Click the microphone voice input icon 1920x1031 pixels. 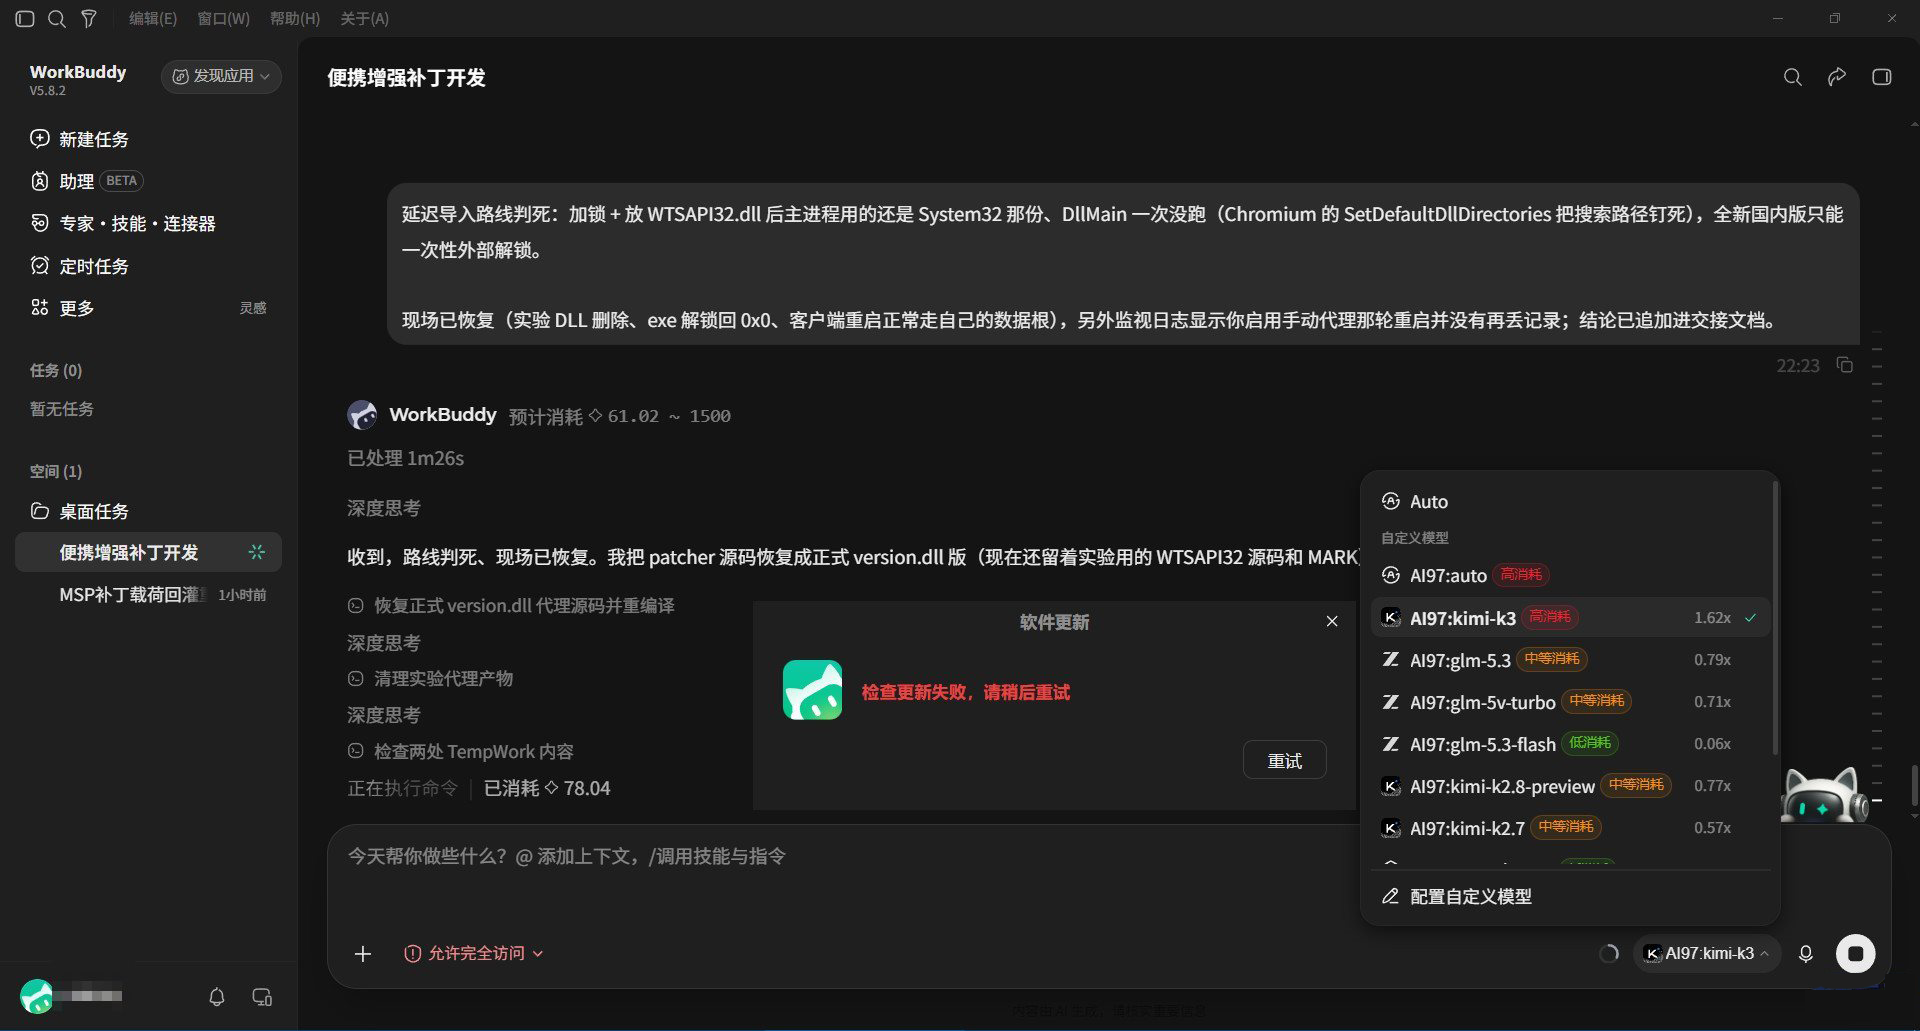(1806, 954)
